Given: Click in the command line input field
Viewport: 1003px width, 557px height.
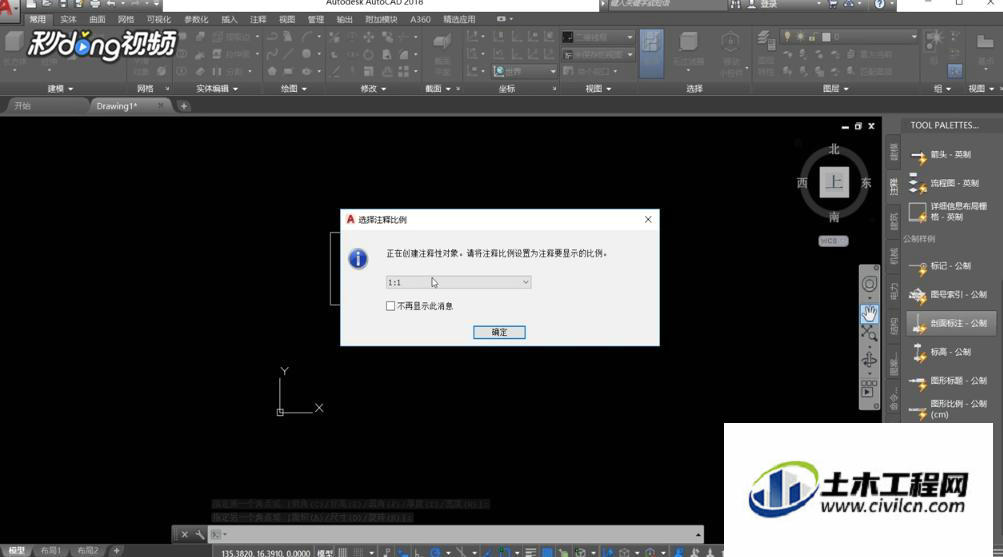Looking at the screenshot, I should pyautogui.click(x=457, y=534).
